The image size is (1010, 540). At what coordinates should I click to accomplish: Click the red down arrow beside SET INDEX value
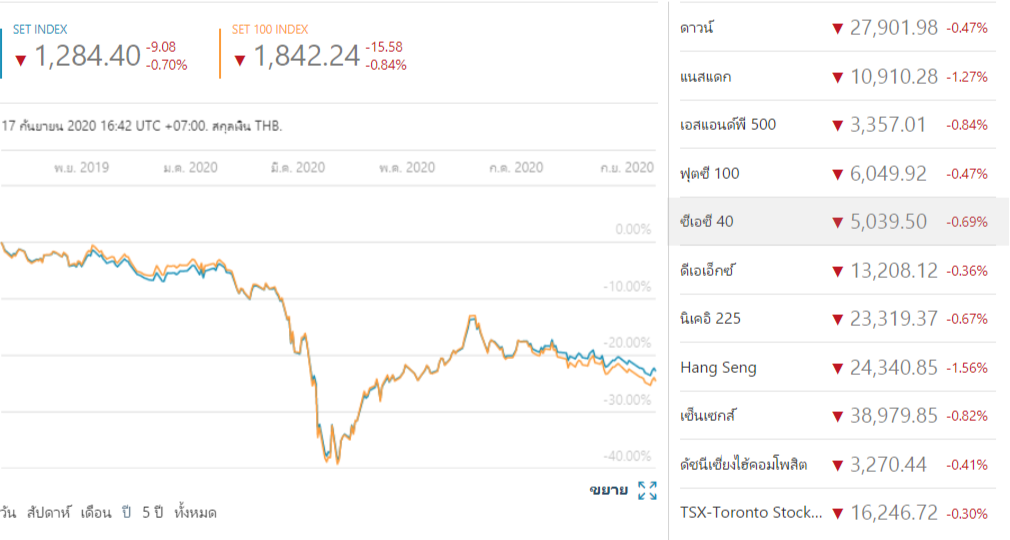[x=20, y=60]
